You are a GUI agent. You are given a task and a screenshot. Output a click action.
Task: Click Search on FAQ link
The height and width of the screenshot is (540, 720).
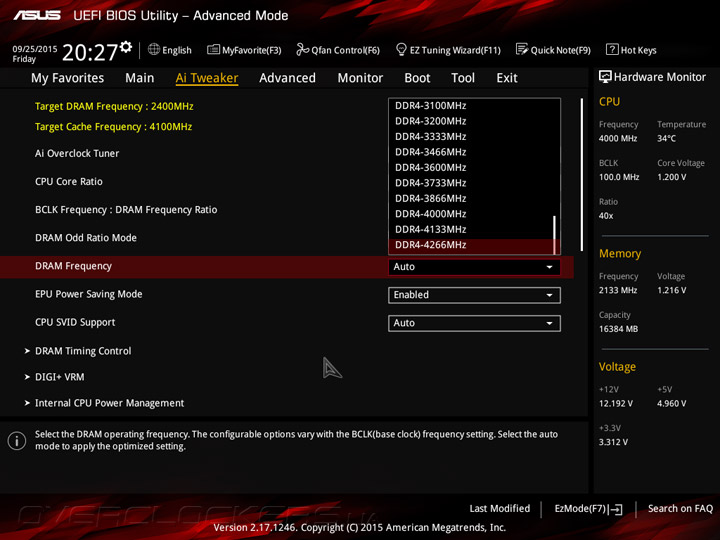[x=680, y=509]
